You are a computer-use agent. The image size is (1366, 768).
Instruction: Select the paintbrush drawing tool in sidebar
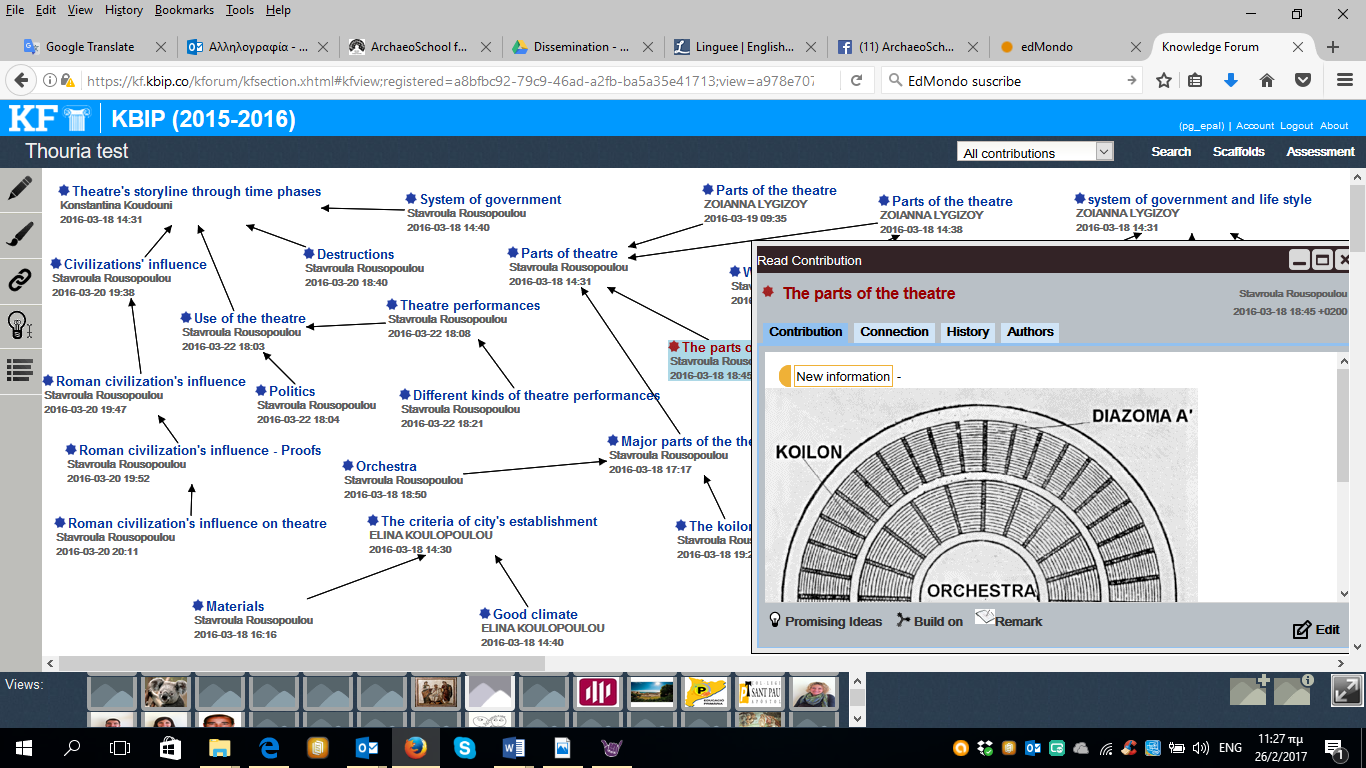(x=20, y=234)
